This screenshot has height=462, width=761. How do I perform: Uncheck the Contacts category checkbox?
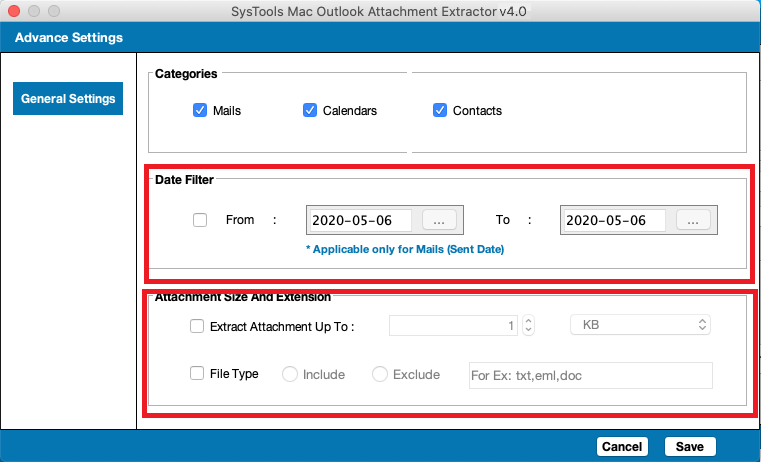(439, 111)
